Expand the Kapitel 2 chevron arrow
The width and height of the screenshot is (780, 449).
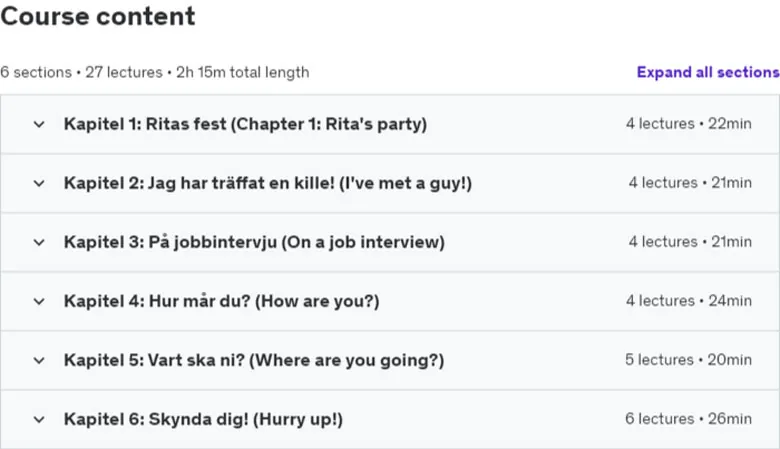[x=39, y=183]
